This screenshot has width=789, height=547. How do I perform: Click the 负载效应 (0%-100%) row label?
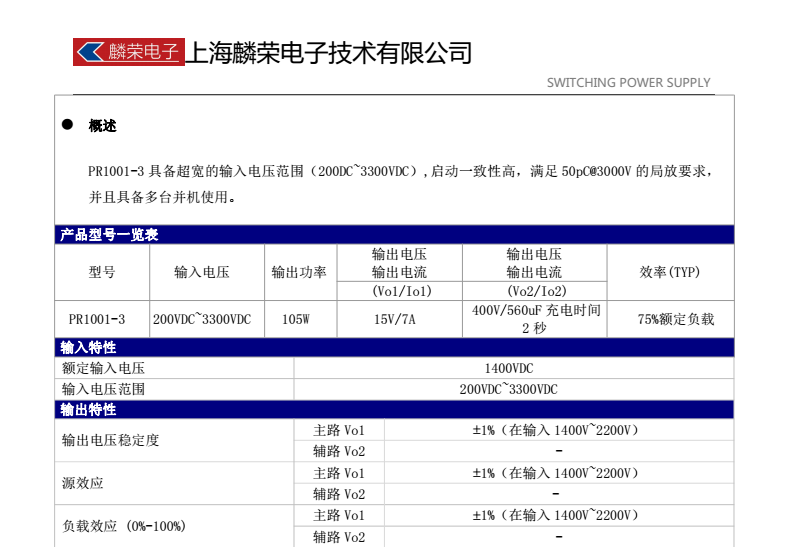point(124,526)
